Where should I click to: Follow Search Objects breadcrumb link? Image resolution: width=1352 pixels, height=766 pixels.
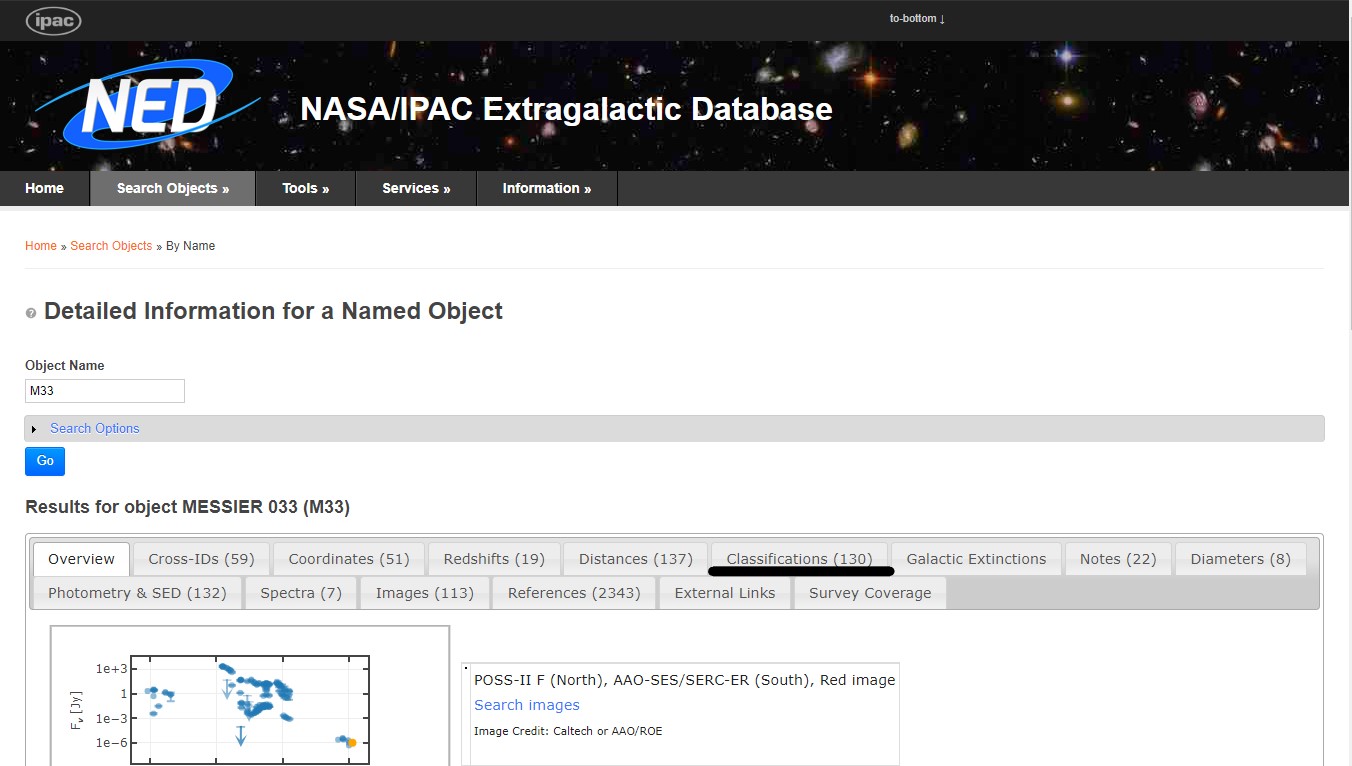[111, 246]
